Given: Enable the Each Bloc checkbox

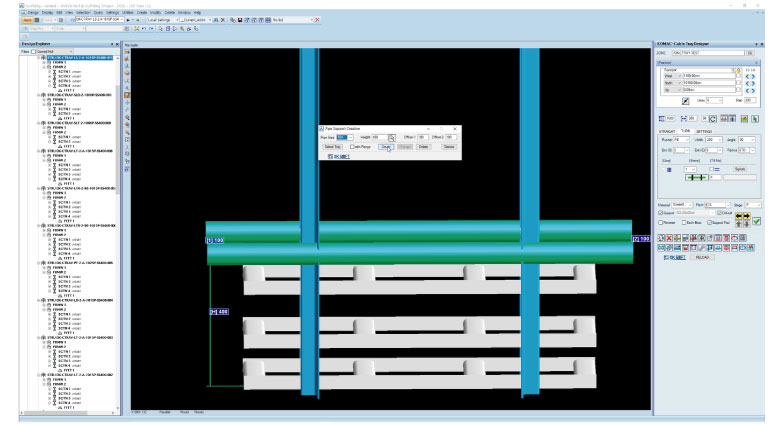Looking at the screenshot, I should [684, 222].
